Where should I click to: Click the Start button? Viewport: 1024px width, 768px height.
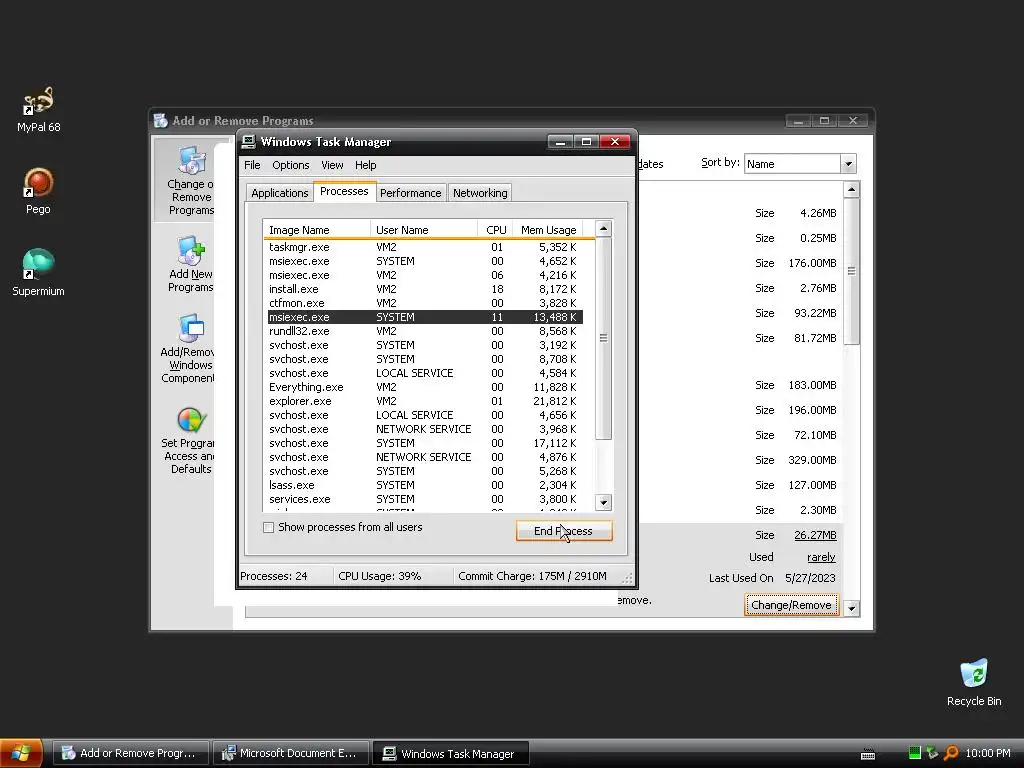(21, 753)
